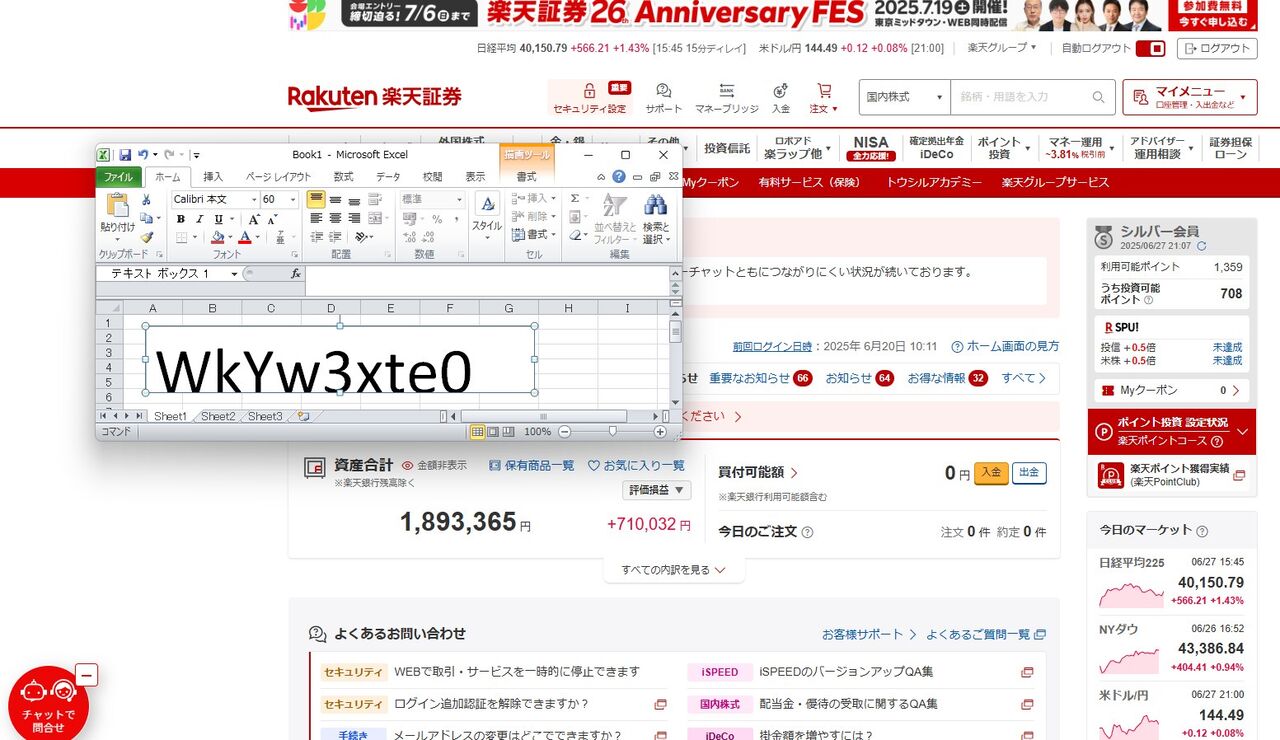Insert a new worksheet tab in Excel
The width and height of the screenshot is (1280, 740).
pos(303,416)
